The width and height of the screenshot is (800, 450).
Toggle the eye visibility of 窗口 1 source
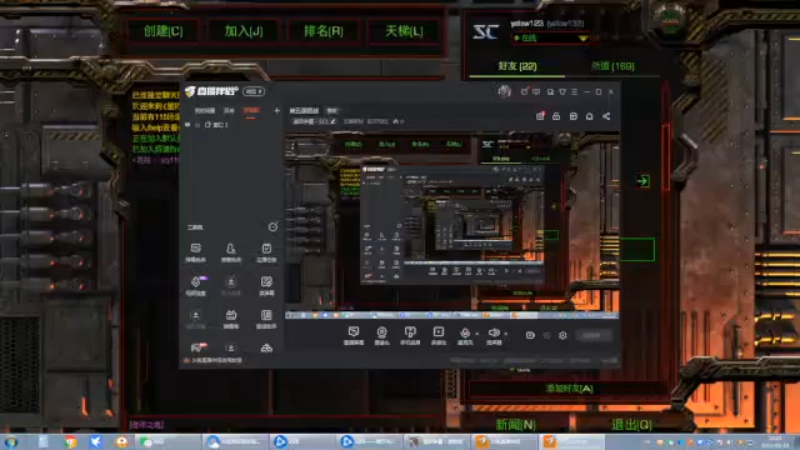pyautogui.click(x=188, y=124)
